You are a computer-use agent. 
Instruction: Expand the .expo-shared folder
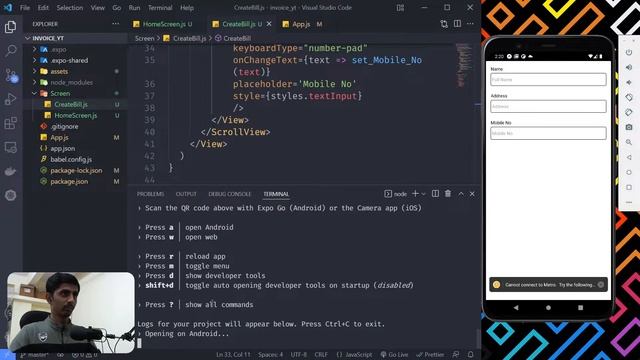[35, 60]
